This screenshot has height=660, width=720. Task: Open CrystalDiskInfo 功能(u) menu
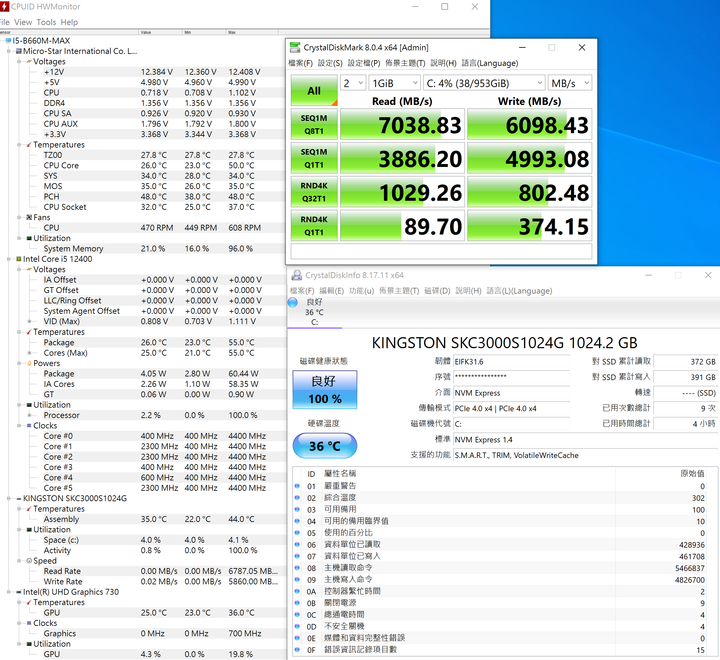(x=361, y=291)
